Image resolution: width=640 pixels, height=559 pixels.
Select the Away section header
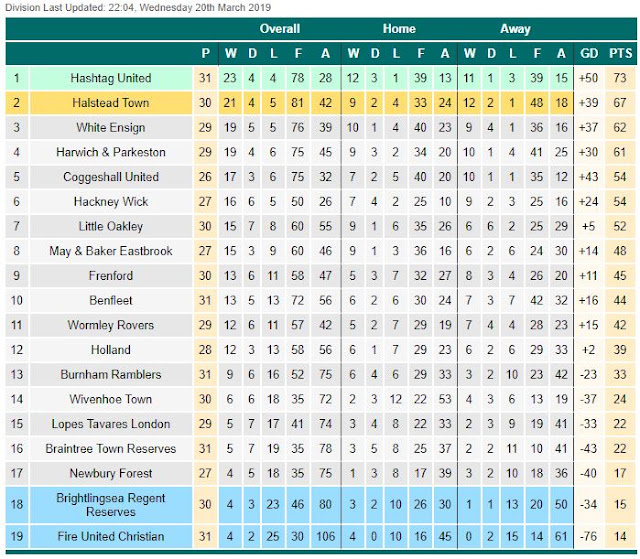point(515,29)
